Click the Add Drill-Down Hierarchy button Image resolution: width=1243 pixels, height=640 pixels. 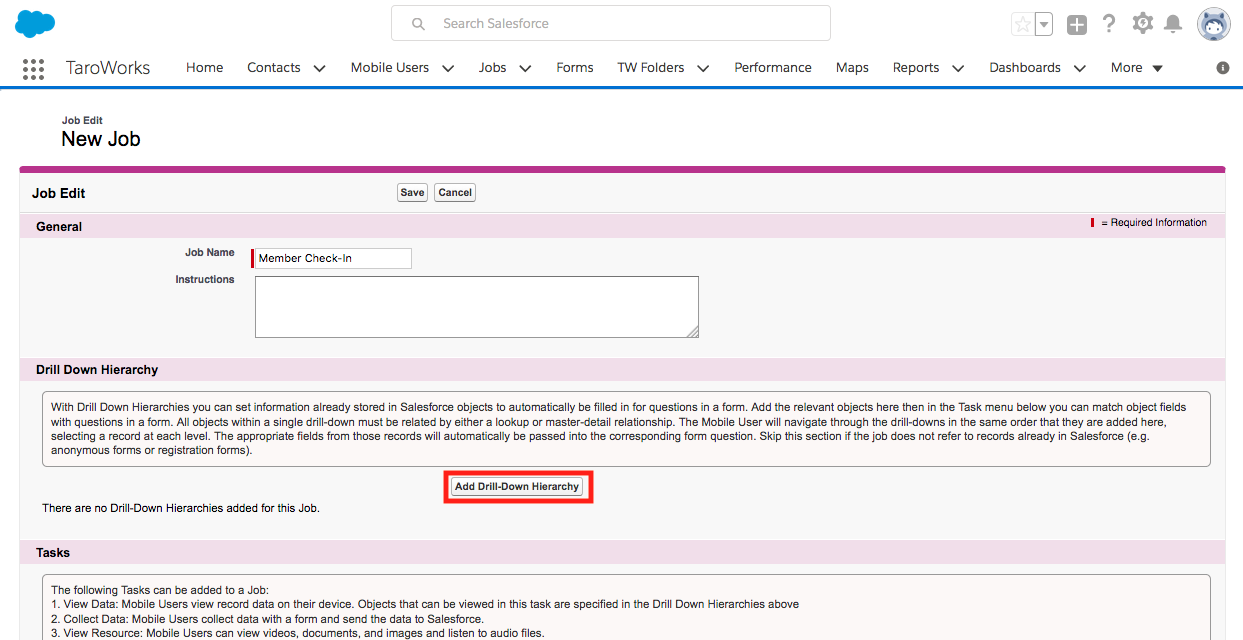tap(517, 487)
